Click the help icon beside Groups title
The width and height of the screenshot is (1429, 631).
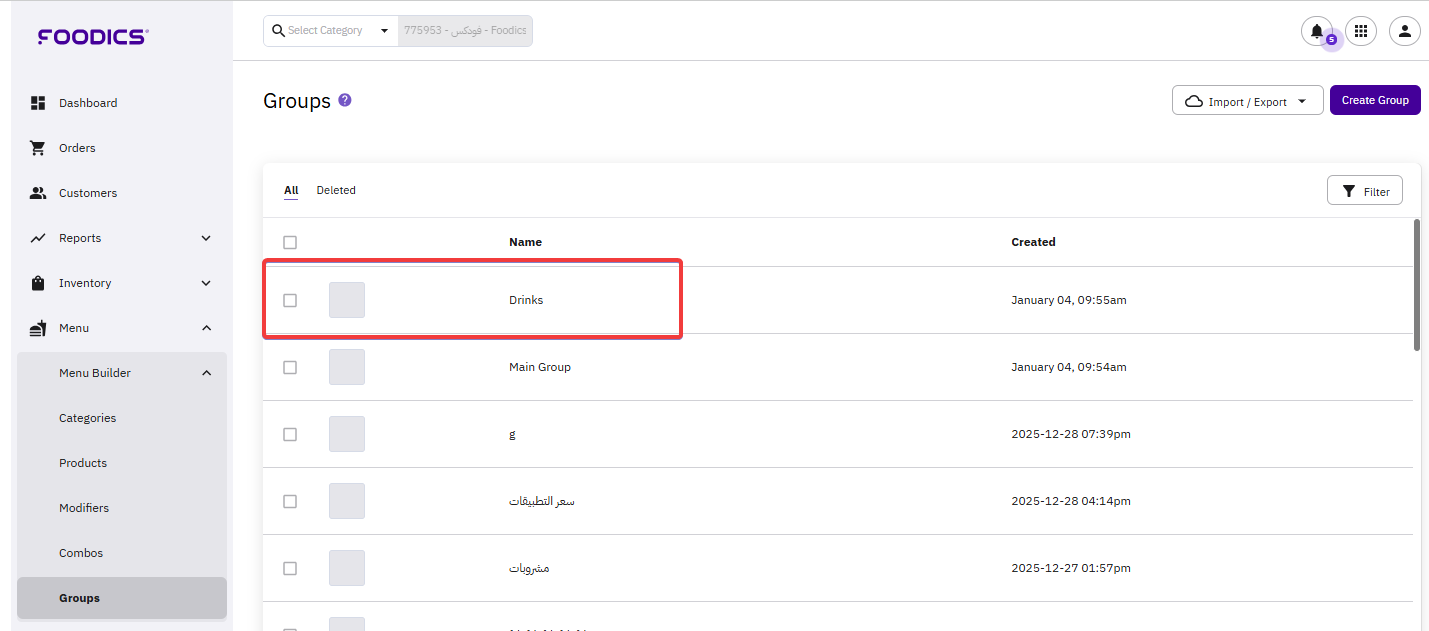(x=345, y=100)
